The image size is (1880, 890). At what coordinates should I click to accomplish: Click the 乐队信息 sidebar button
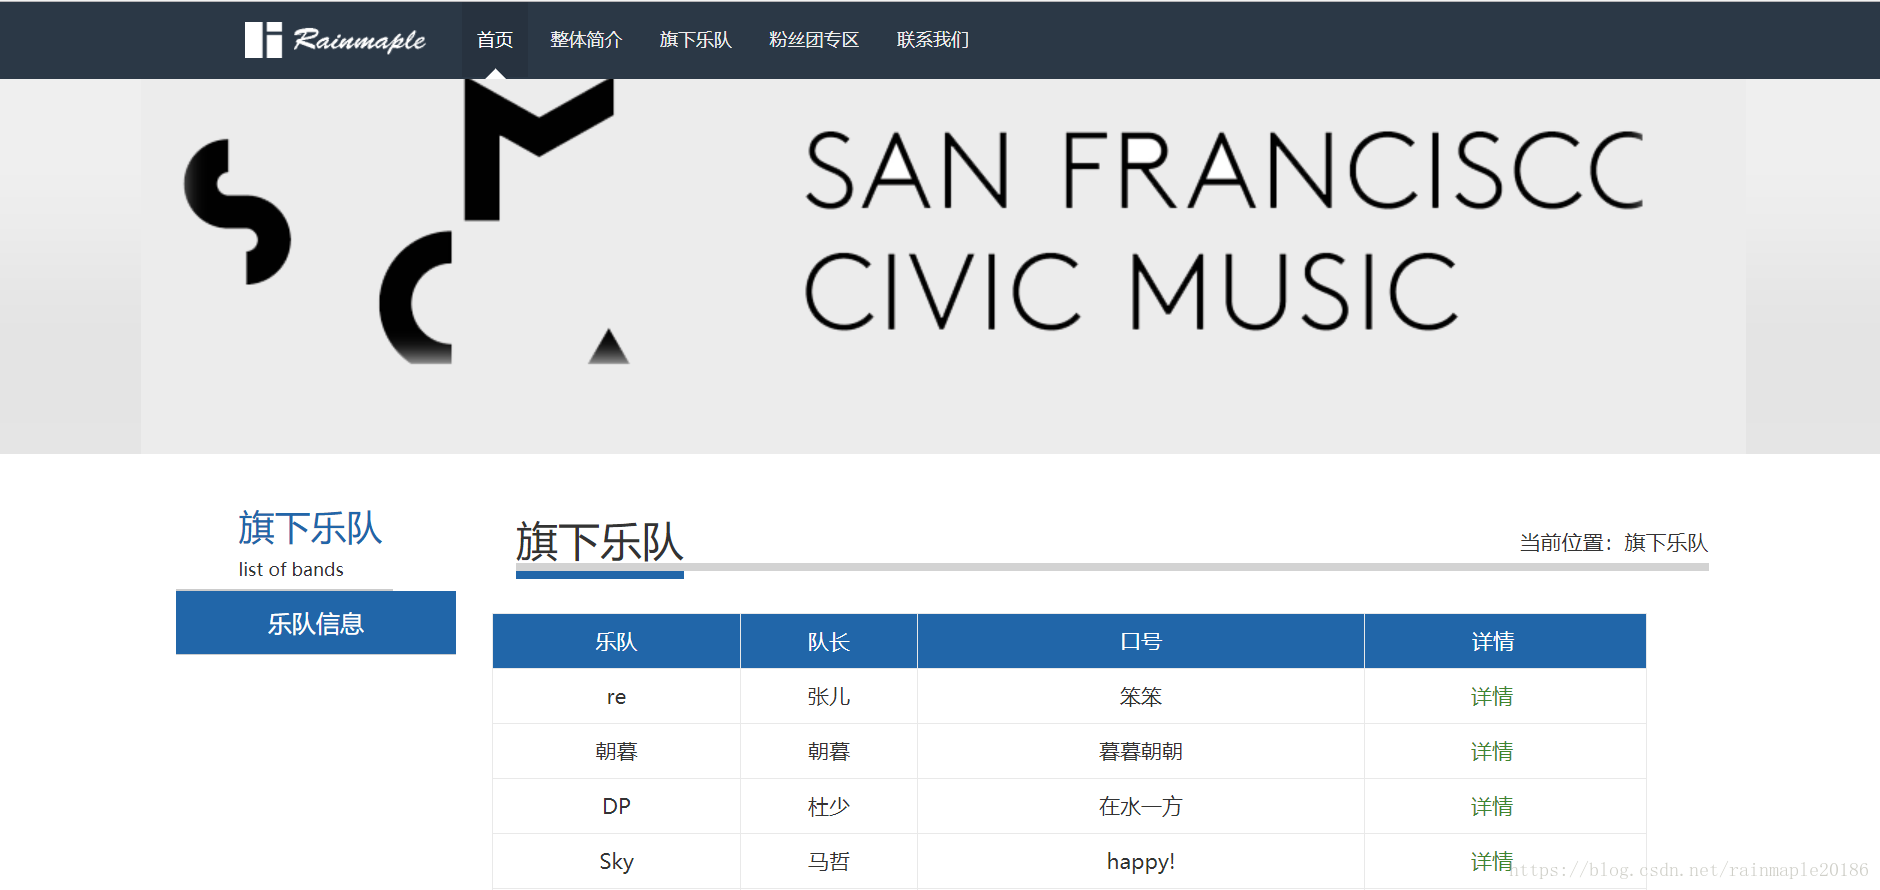(x=316, y=623)
